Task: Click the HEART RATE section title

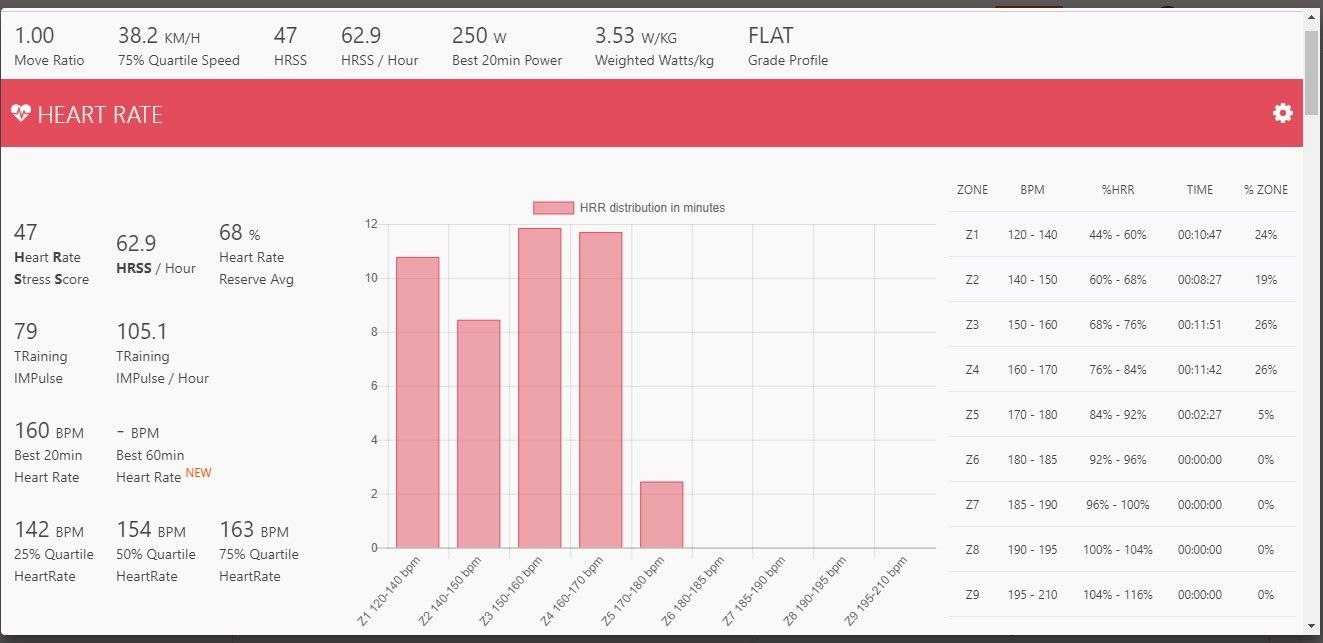Action: (x=99, y=115)
